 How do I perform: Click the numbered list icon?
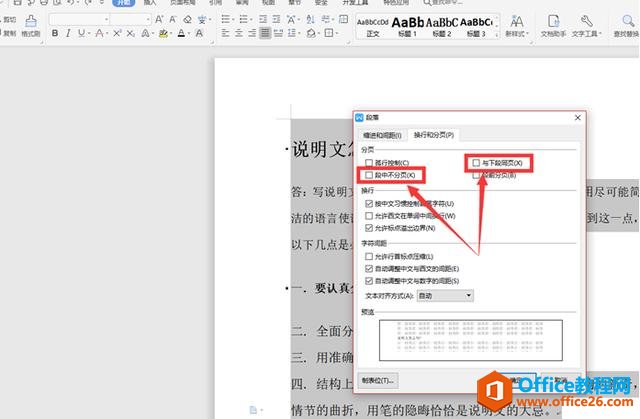tap(244, 19)
